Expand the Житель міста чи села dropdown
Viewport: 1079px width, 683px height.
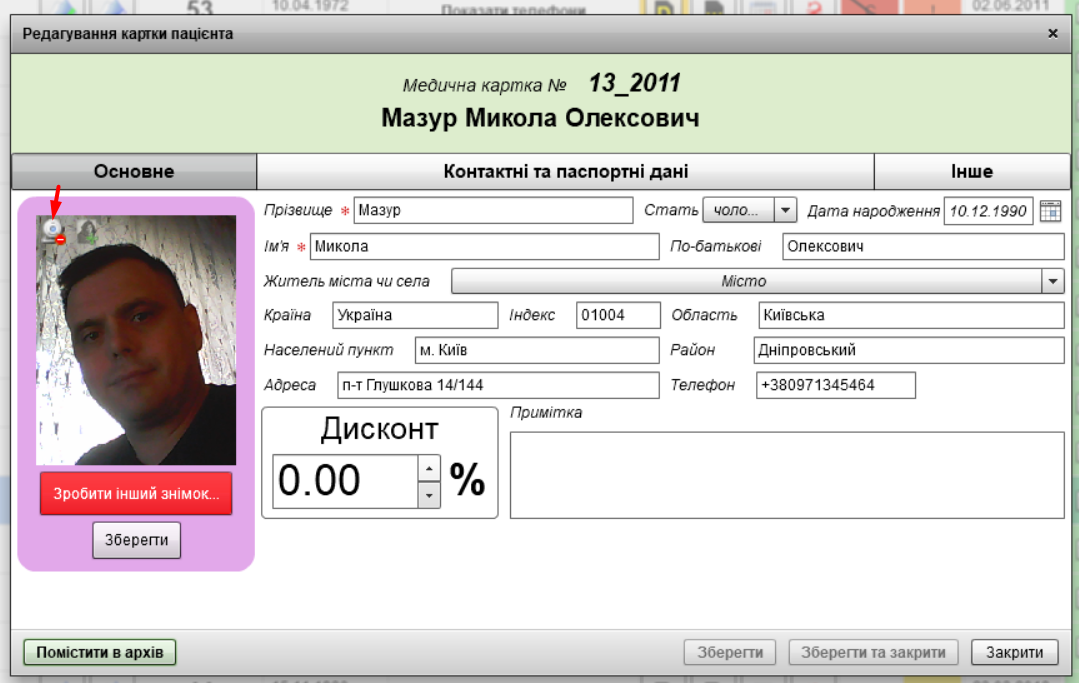pos(1053,282)
